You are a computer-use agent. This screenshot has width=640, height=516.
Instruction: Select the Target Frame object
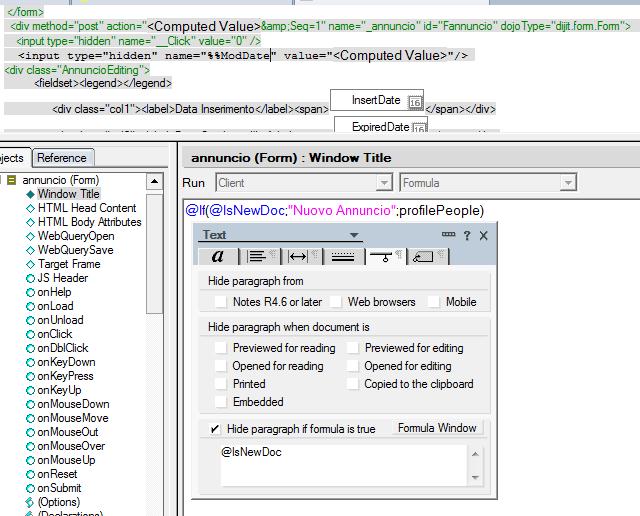(69, 264)
